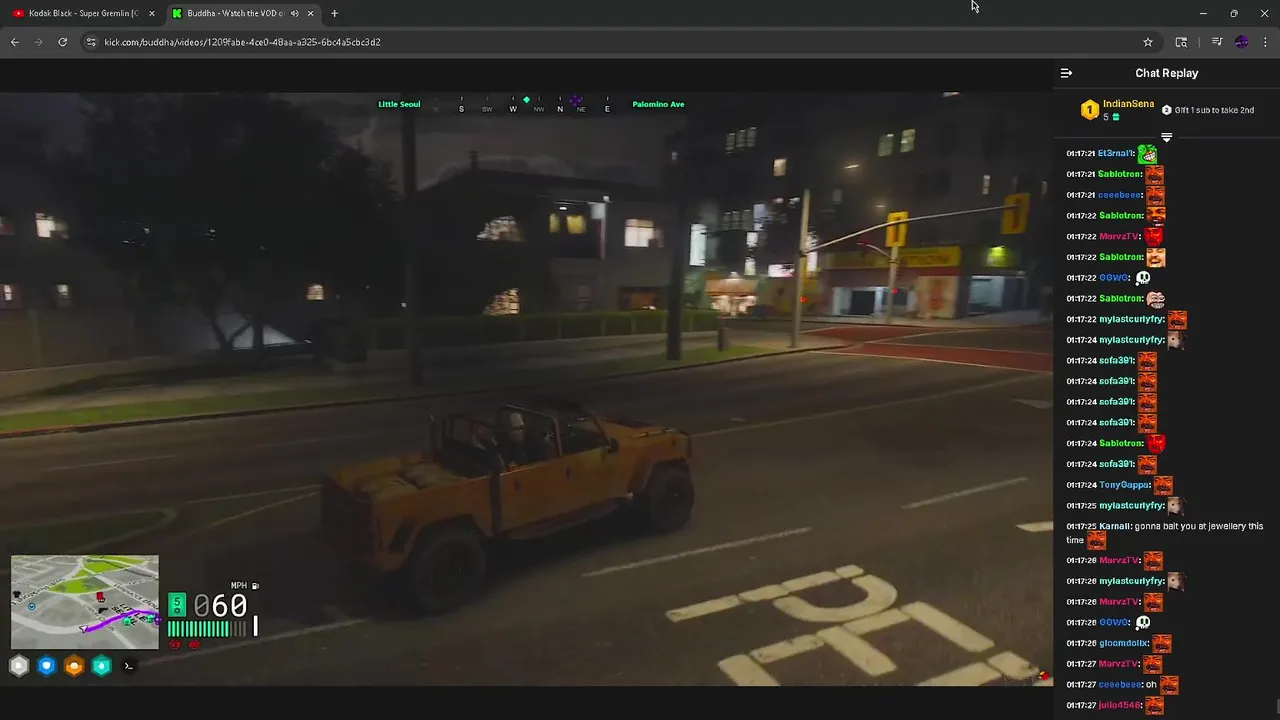1280x720 pixels.
Task: Click the skull emote by GGWG at 01:17:26
Action: tap(1143, 623)
